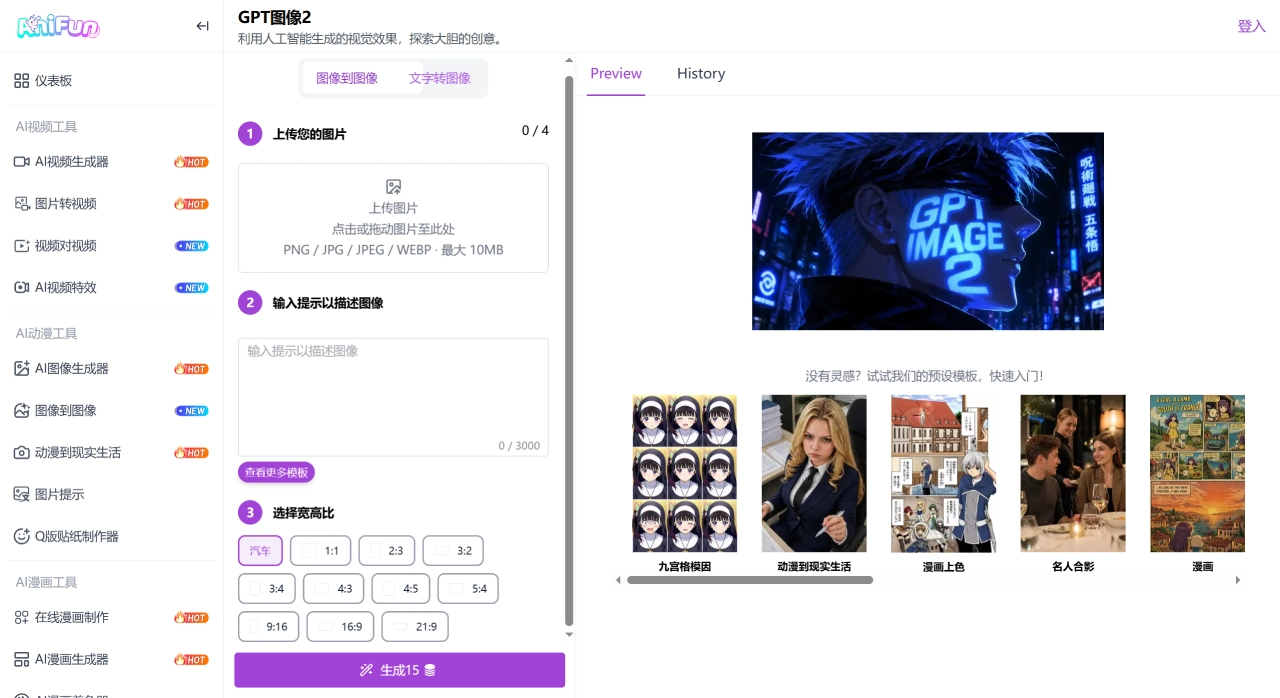
Task: Select the 21:9 aspect ratio
Action: (415, 627)
